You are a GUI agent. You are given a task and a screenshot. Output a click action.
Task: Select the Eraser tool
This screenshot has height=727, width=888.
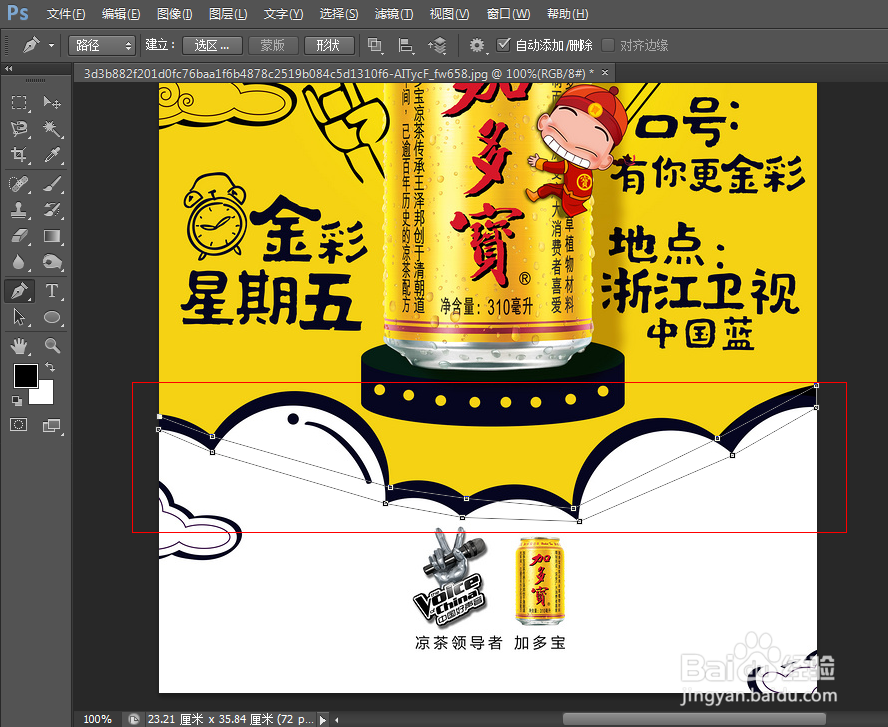pyautogui.click(x=19, y=236)
